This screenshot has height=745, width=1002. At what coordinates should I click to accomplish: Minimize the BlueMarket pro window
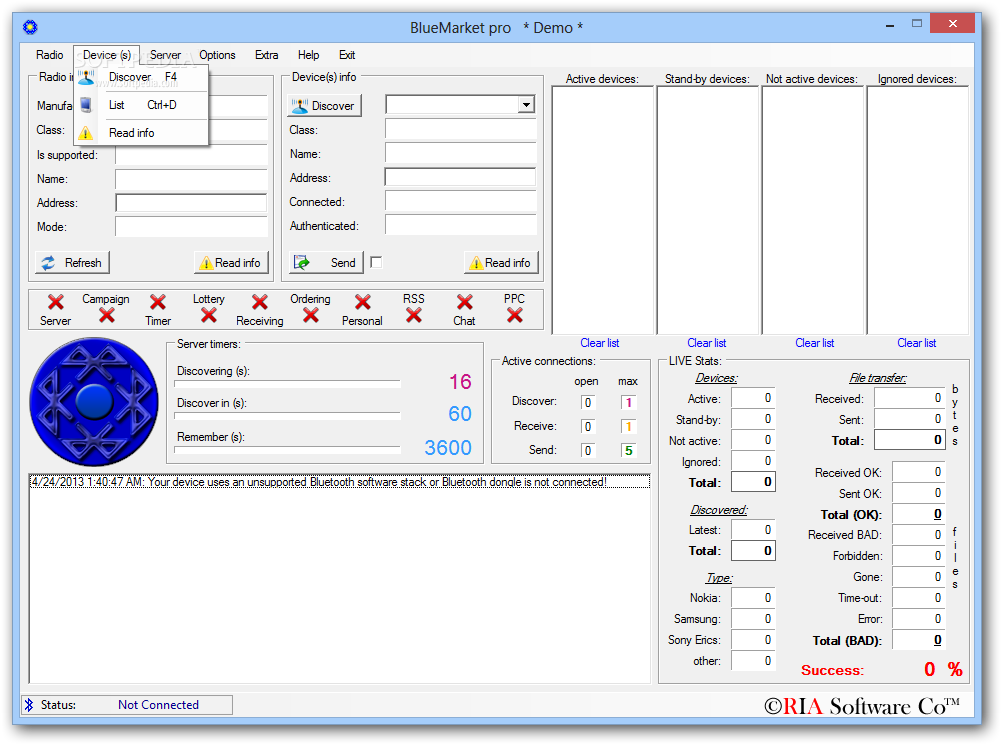tap(890, 26)
